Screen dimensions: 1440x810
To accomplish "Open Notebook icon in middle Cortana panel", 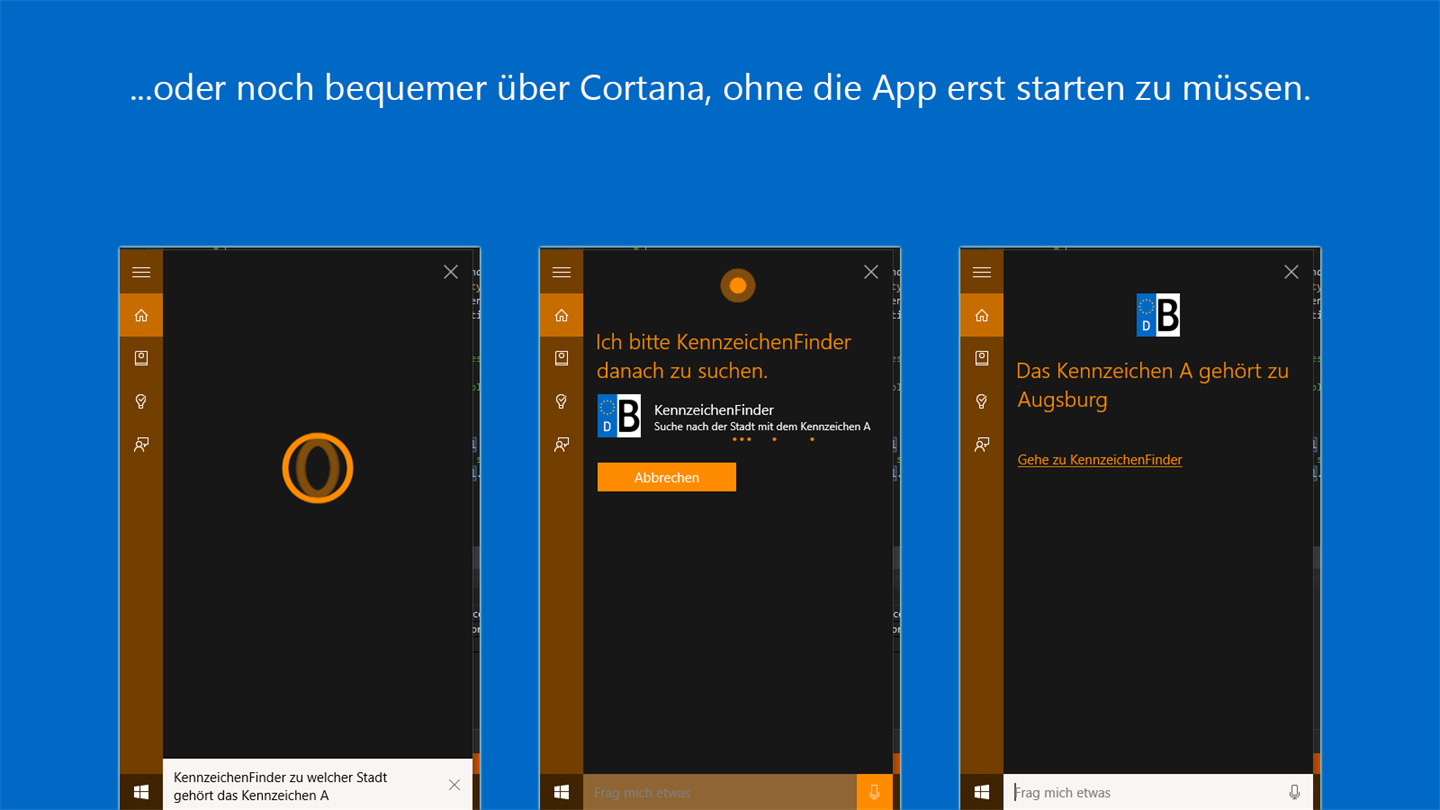I will point(561,358).
